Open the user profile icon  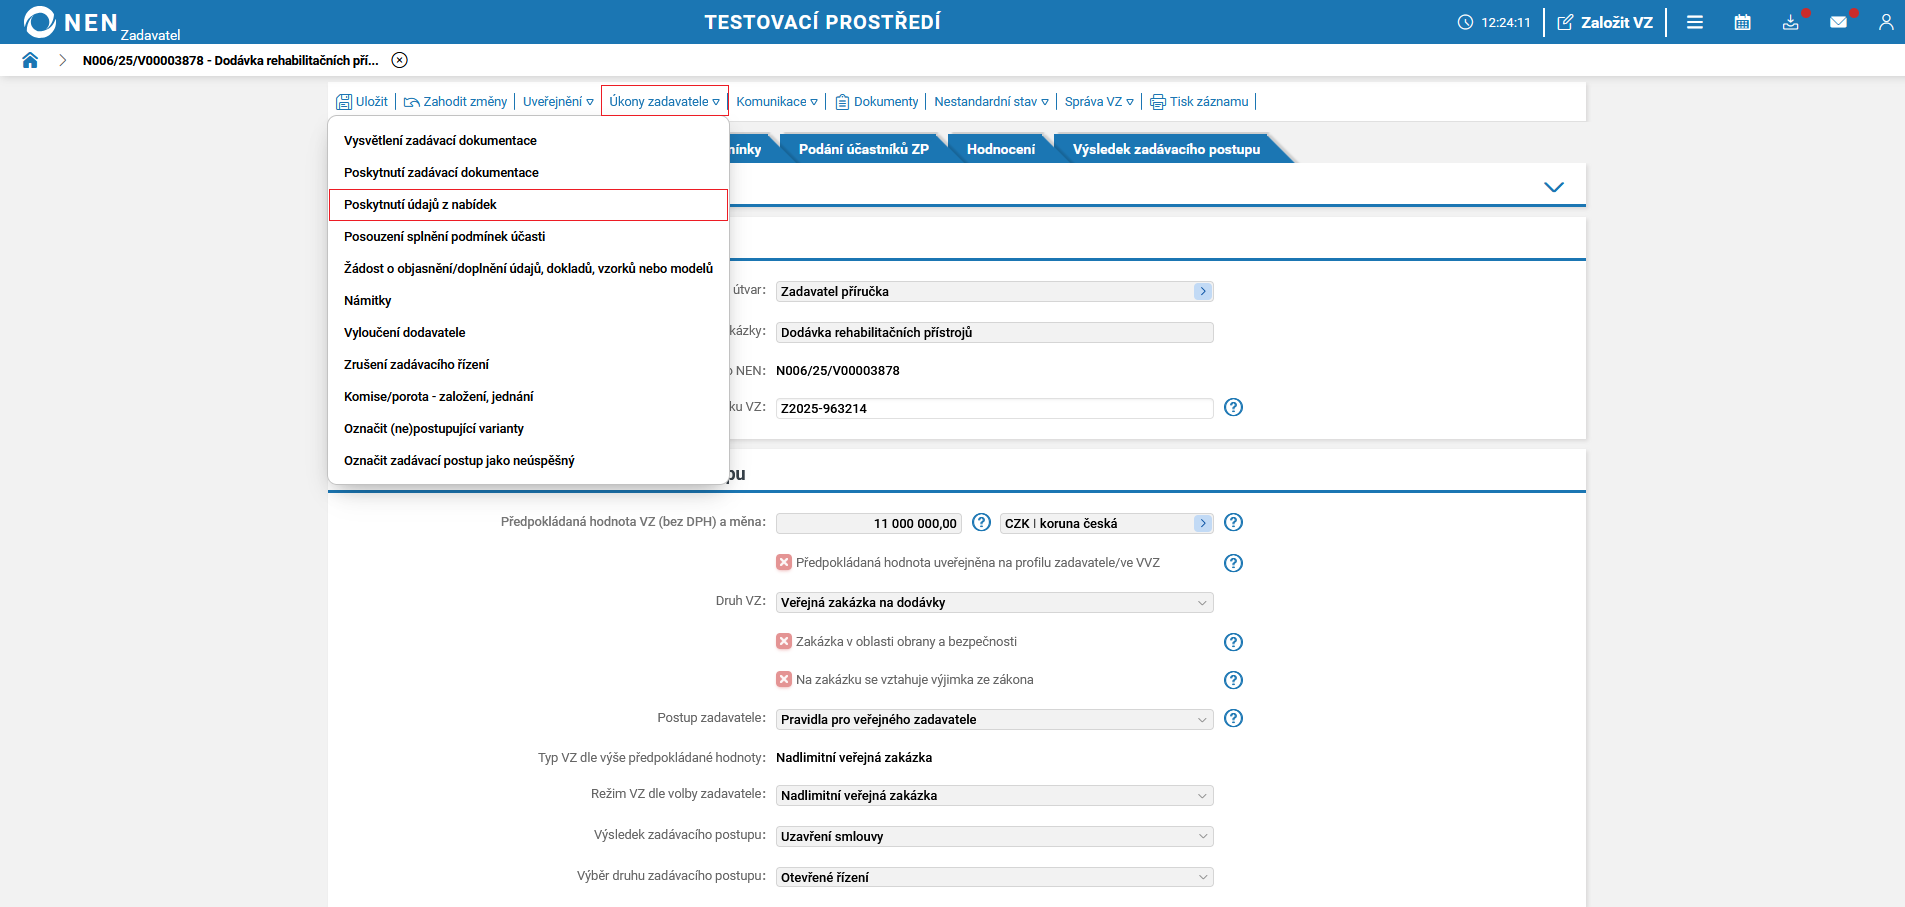[1886, 22]
